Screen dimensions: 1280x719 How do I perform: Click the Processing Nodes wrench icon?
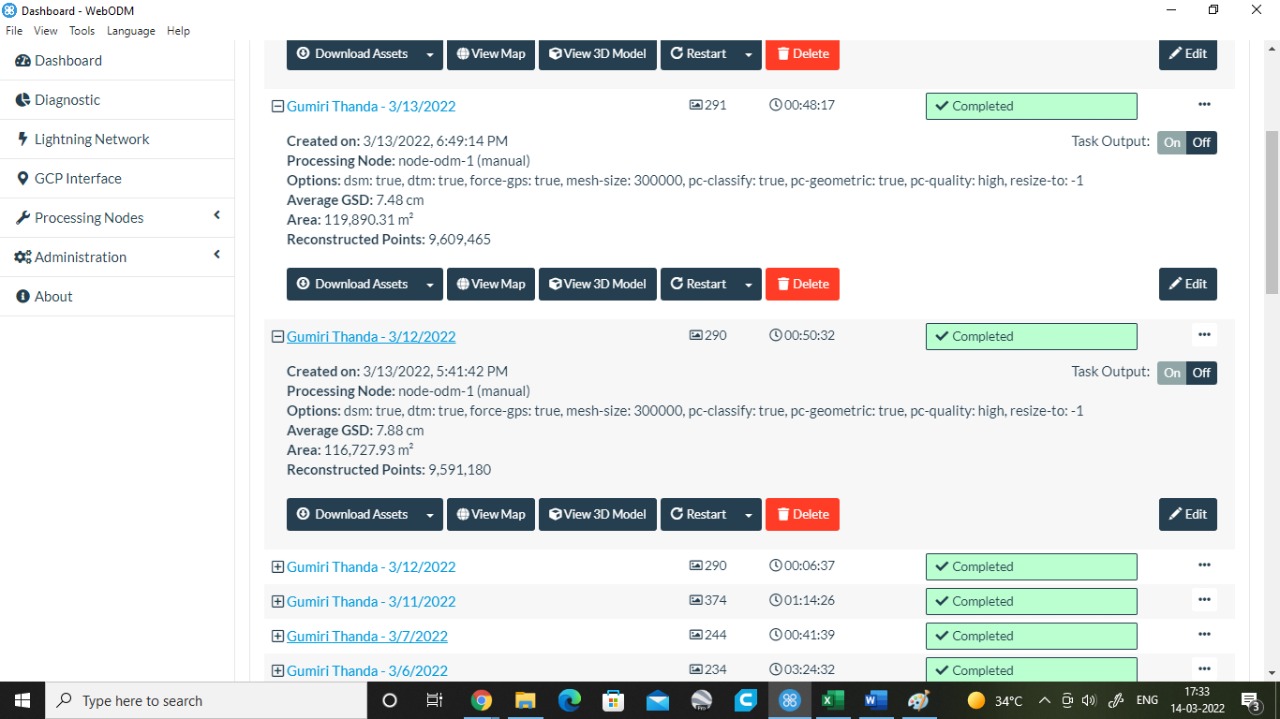(22, 217)
